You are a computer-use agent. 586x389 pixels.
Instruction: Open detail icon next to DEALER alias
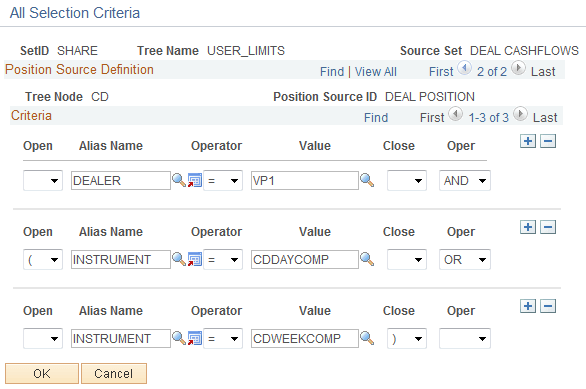[195, 180]
